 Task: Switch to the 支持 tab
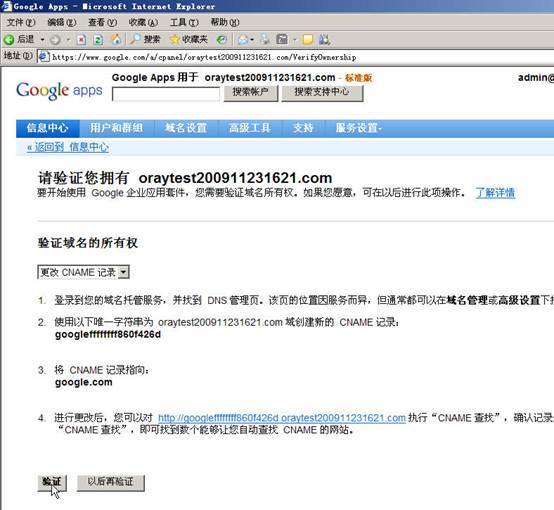pyautogui.click(x=303, y=128)
